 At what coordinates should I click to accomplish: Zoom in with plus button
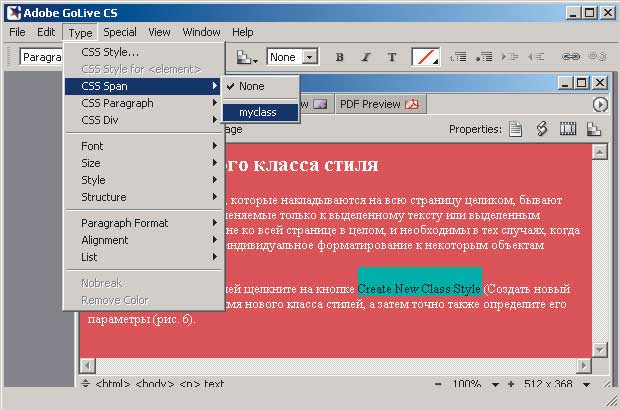[511, 384]
